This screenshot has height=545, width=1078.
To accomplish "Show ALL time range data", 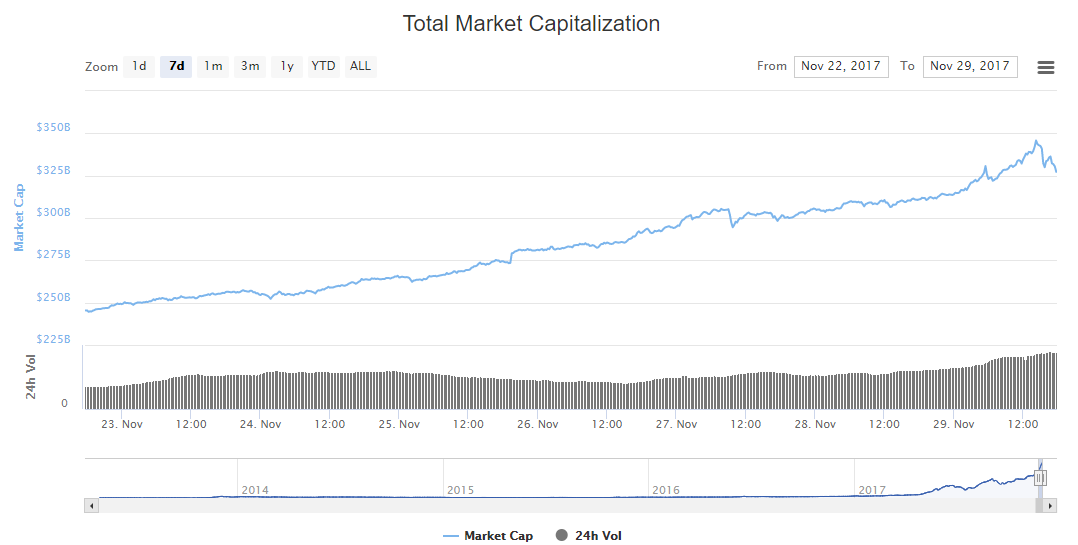I will [x=360, y=67].
